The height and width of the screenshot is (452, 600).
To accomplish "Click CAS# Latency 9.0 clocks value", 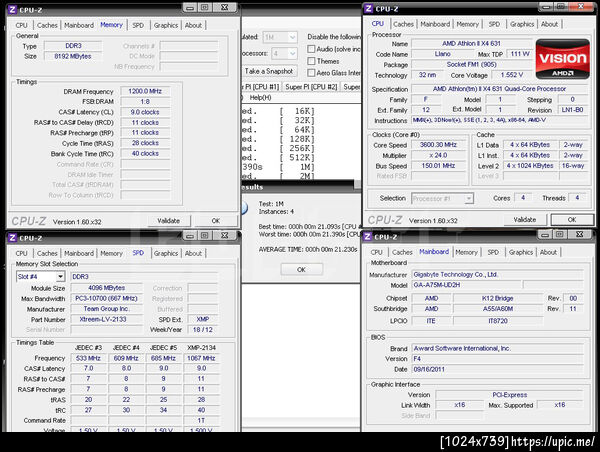I will [145, 112].
